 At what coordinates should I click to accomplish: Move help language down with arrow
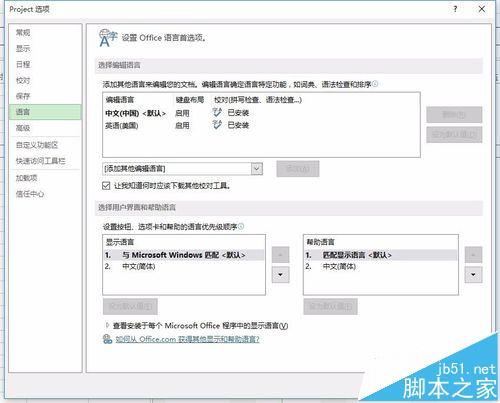473,275
